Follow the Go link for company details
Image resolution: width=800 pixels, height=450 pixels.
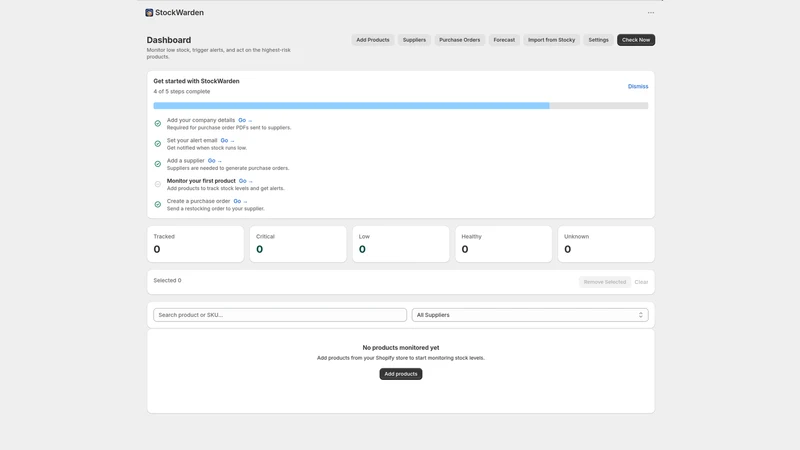245,120
